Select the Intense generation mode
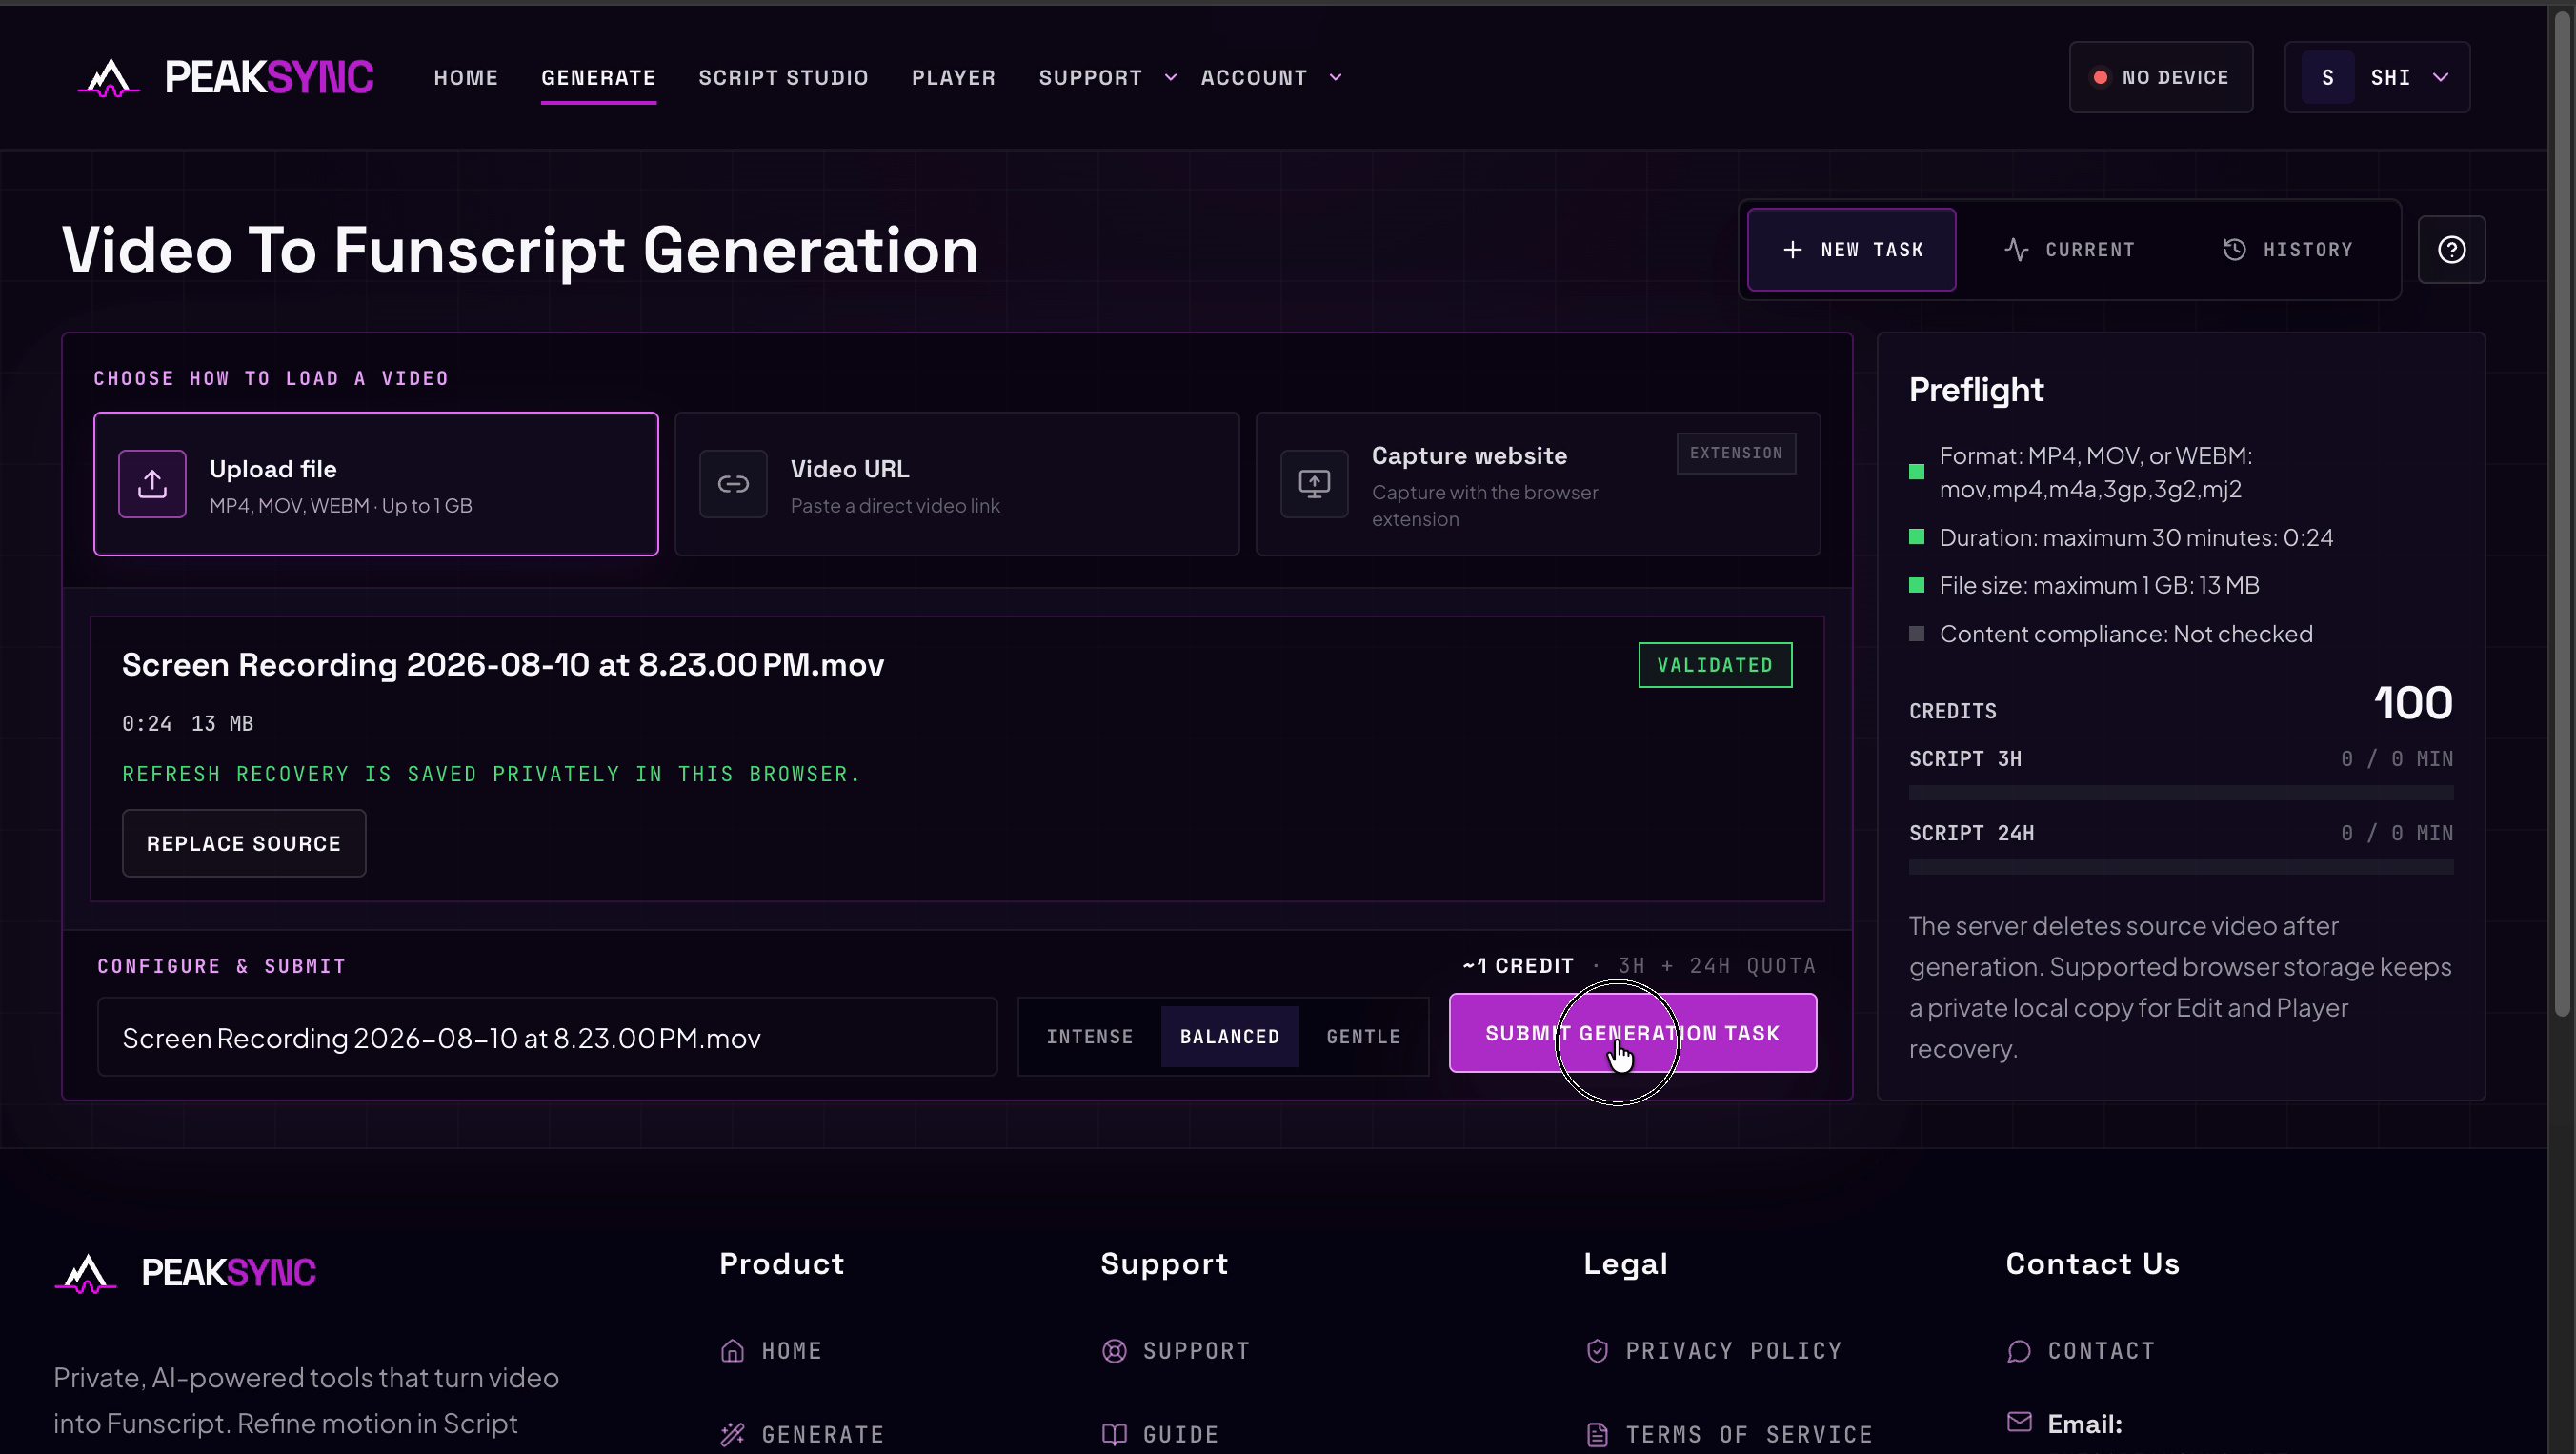This screenshot has width=2576, height=1454. (1090, 1037)
